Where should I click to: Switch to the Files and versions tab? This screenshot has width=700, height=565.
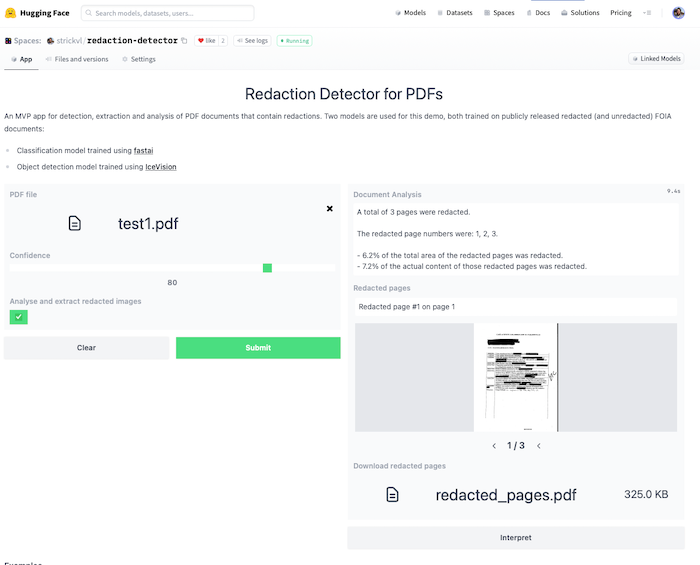[x=77, y=59]
